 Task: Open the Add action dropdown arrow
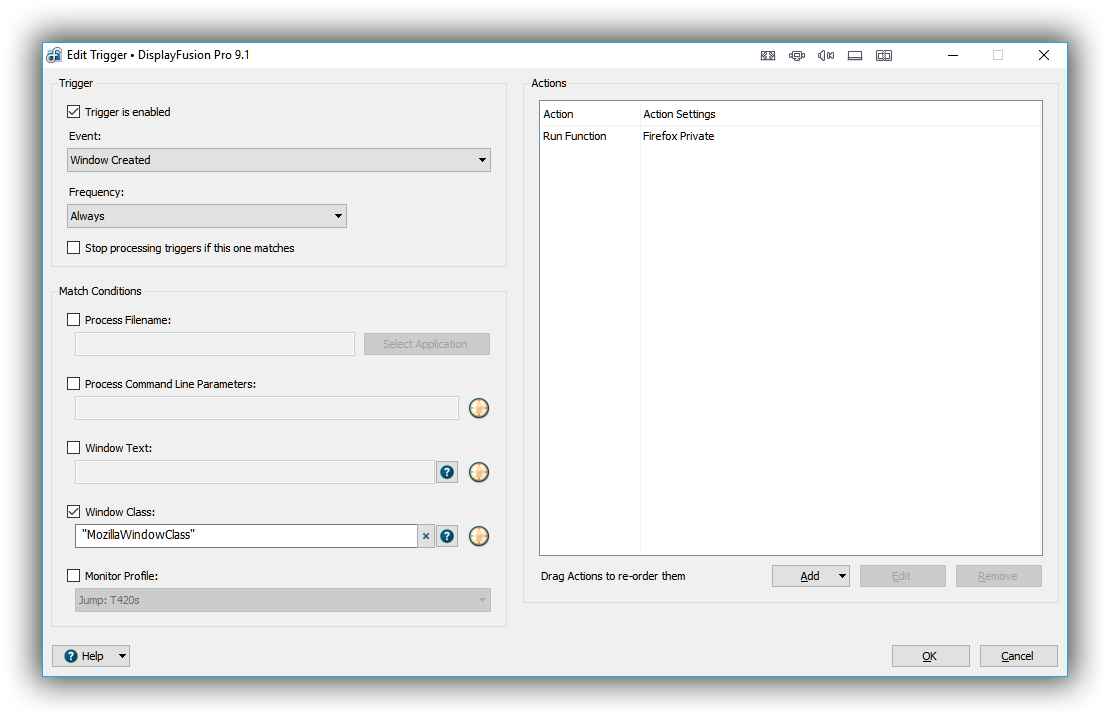(x=842, y=576)
